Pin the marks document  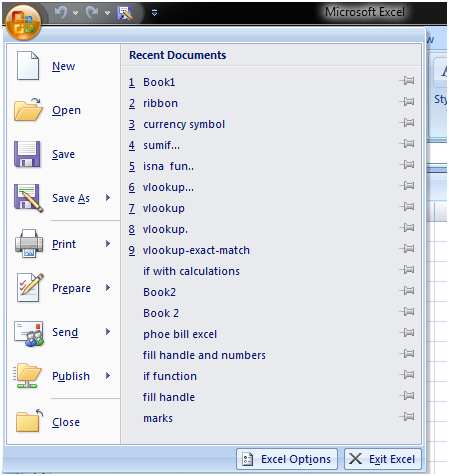point(407,417)
